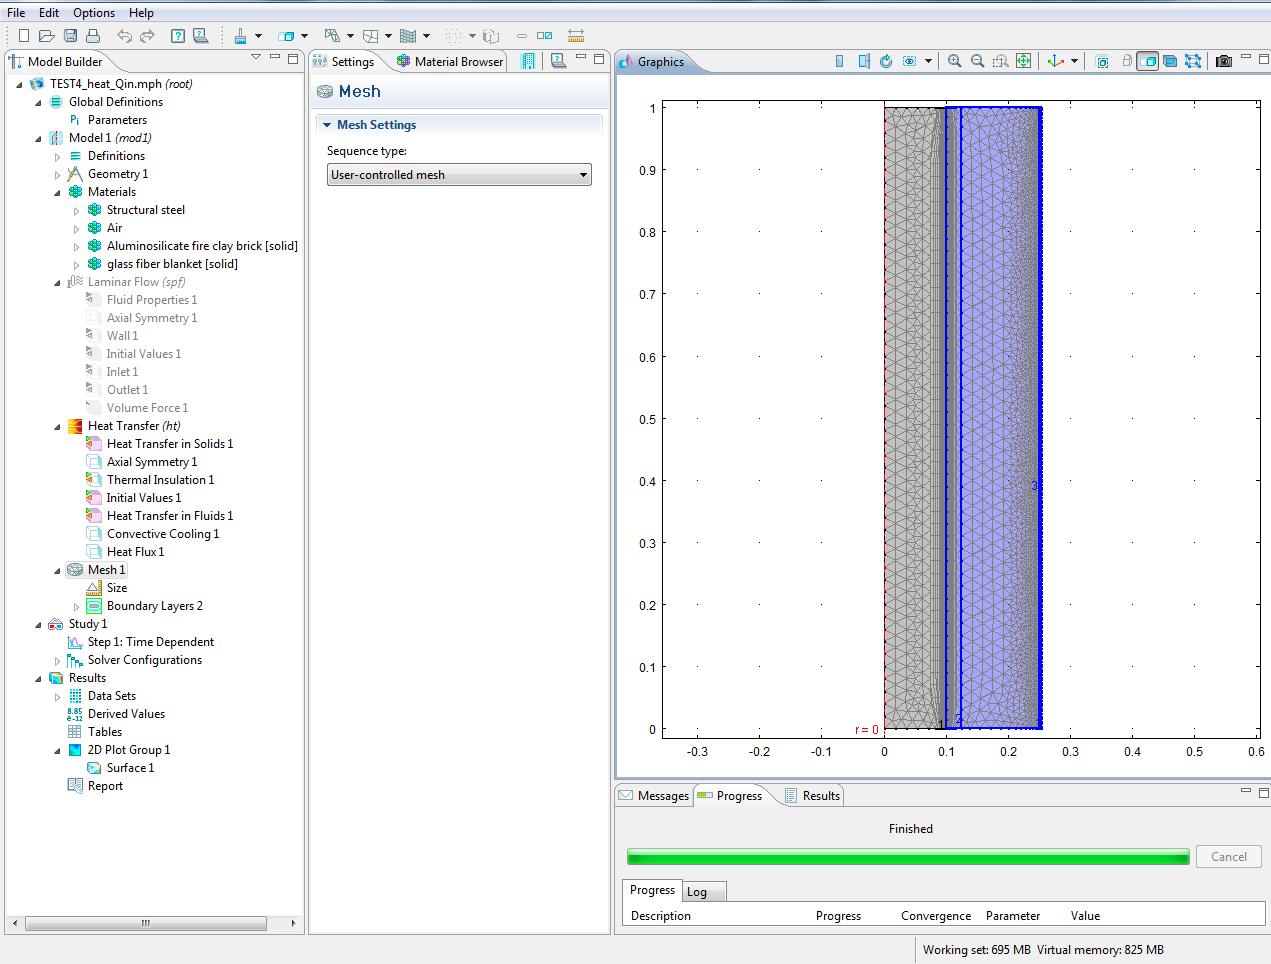The image size is (1271, 964).
Task: Click the Print icon in toolbar
Action: (93, 36)
